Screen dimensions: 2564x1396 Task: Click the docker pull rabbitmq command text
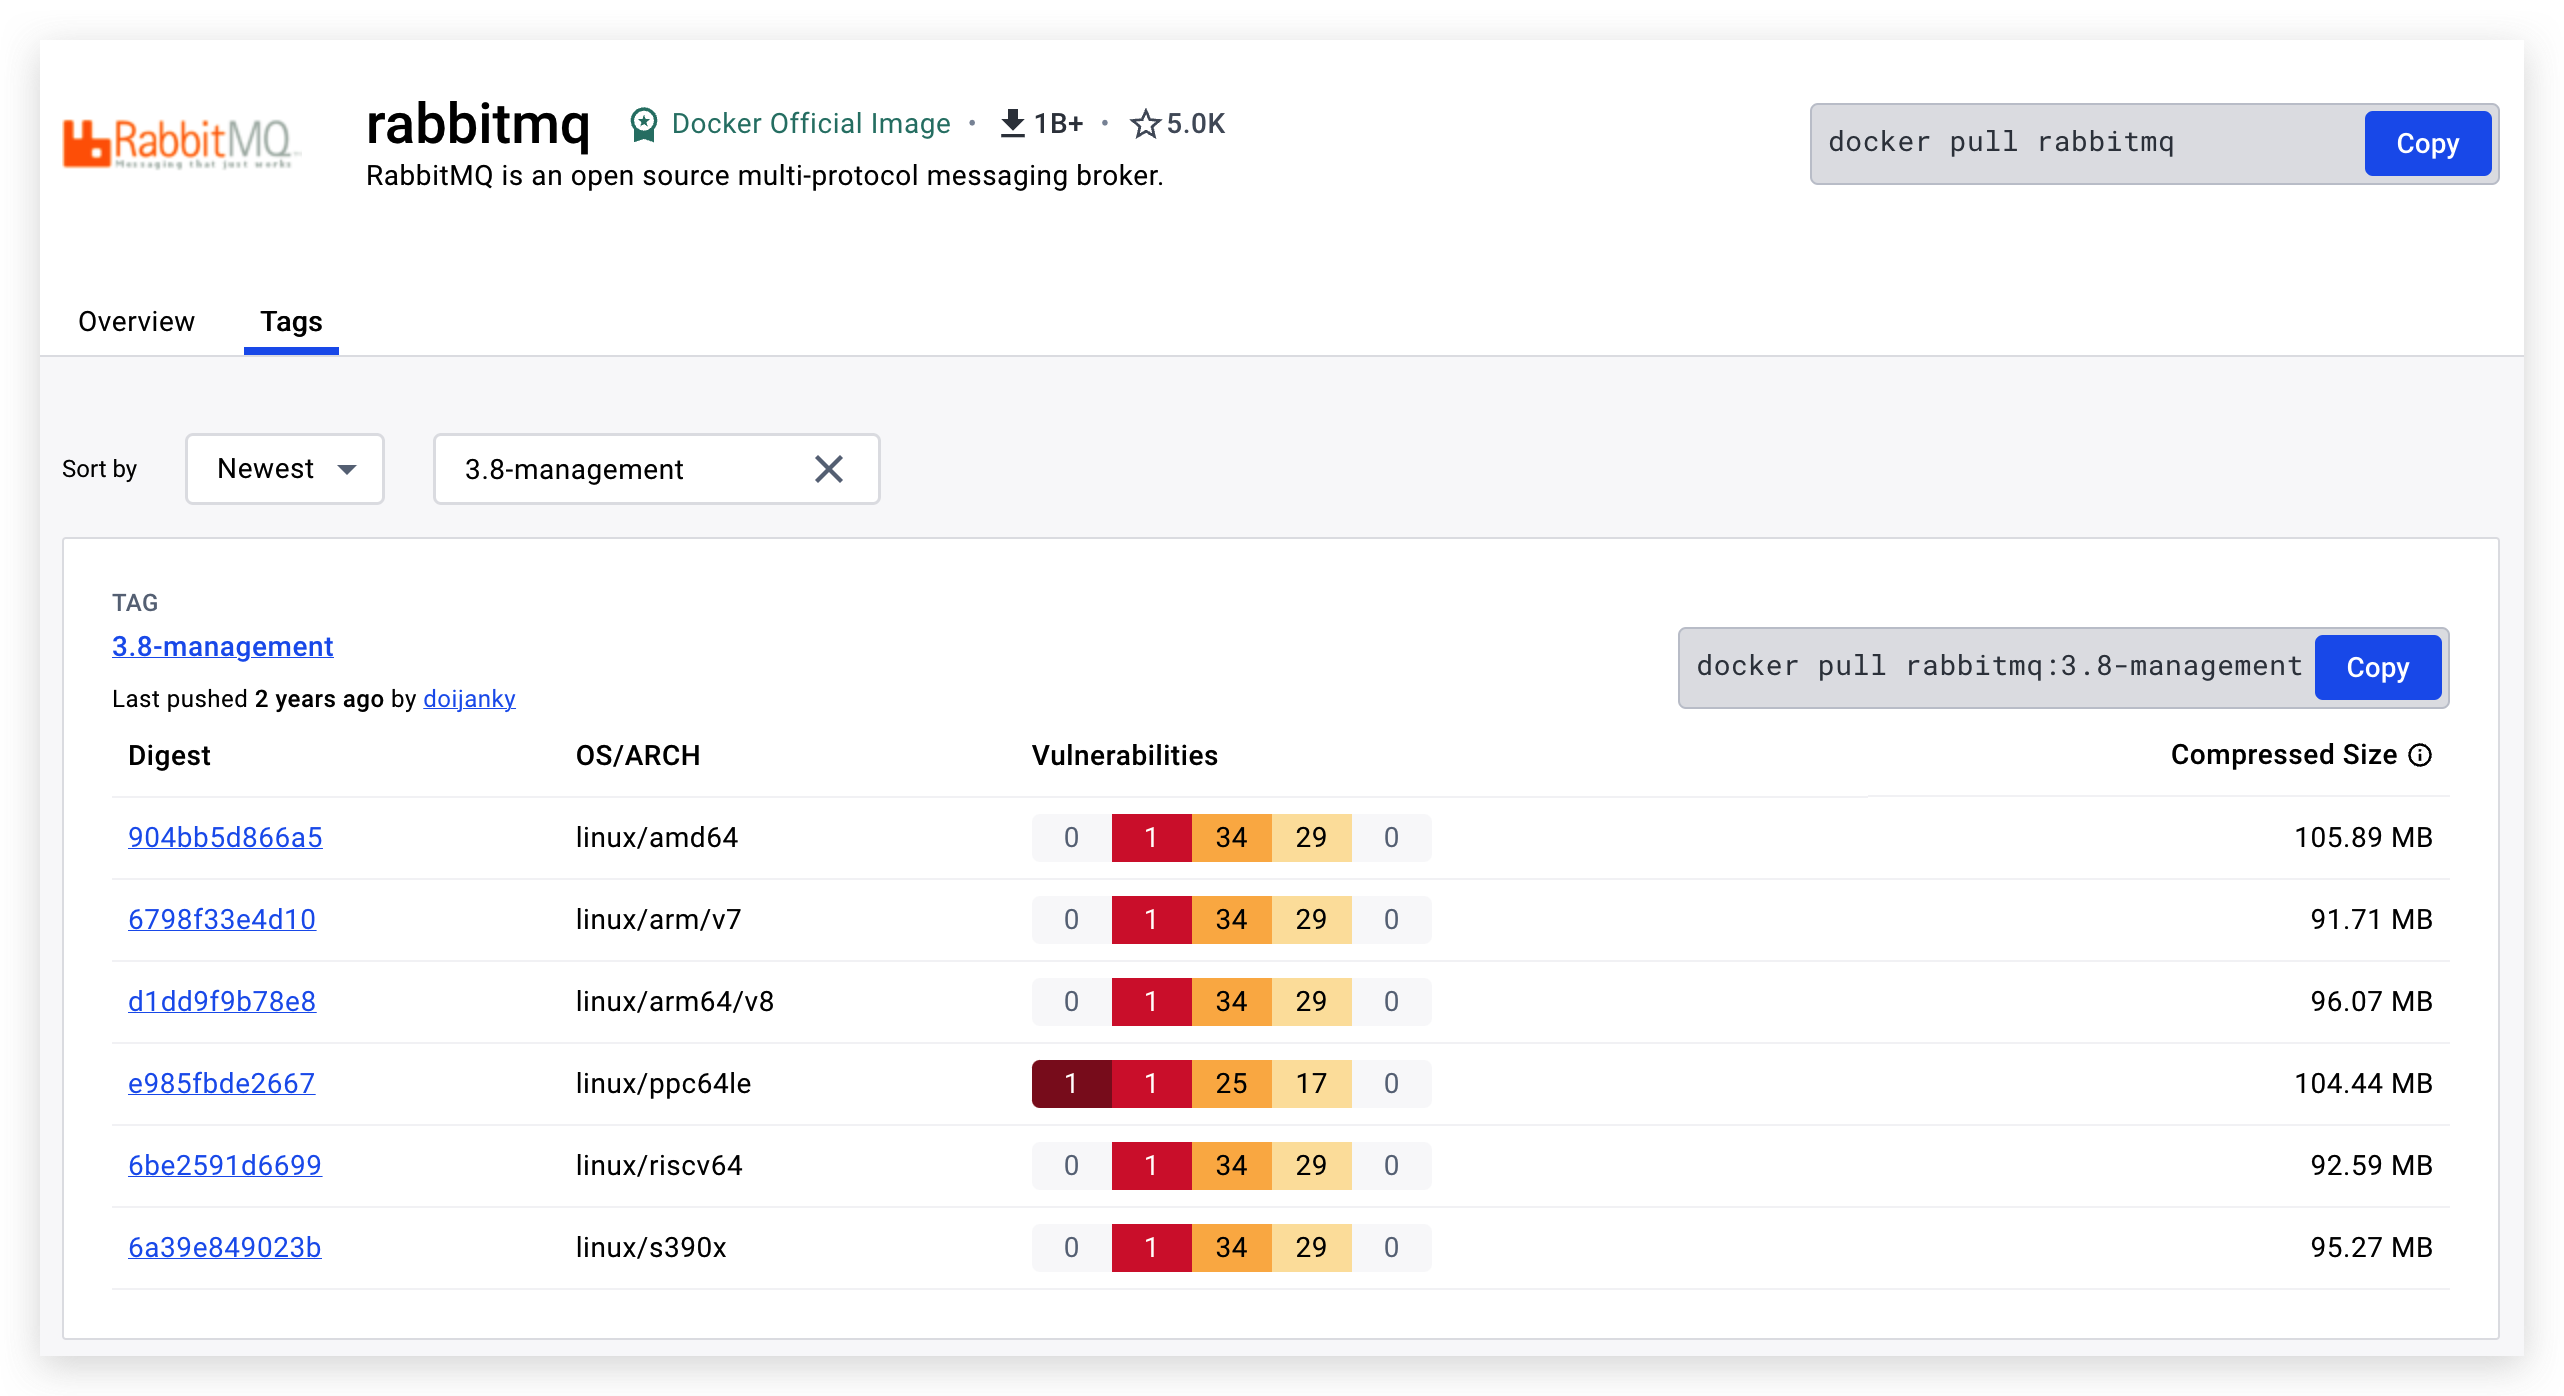2001,142
